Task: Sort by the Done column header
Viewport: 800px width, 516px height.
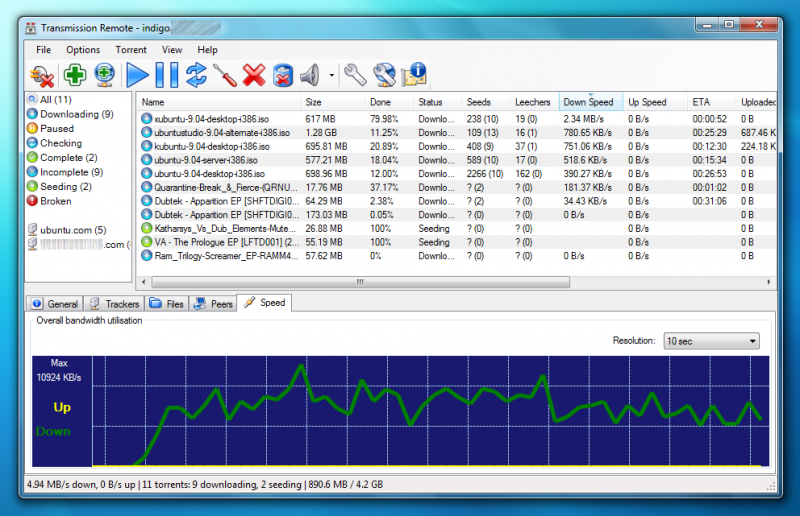Action: [x=389, y=102]
